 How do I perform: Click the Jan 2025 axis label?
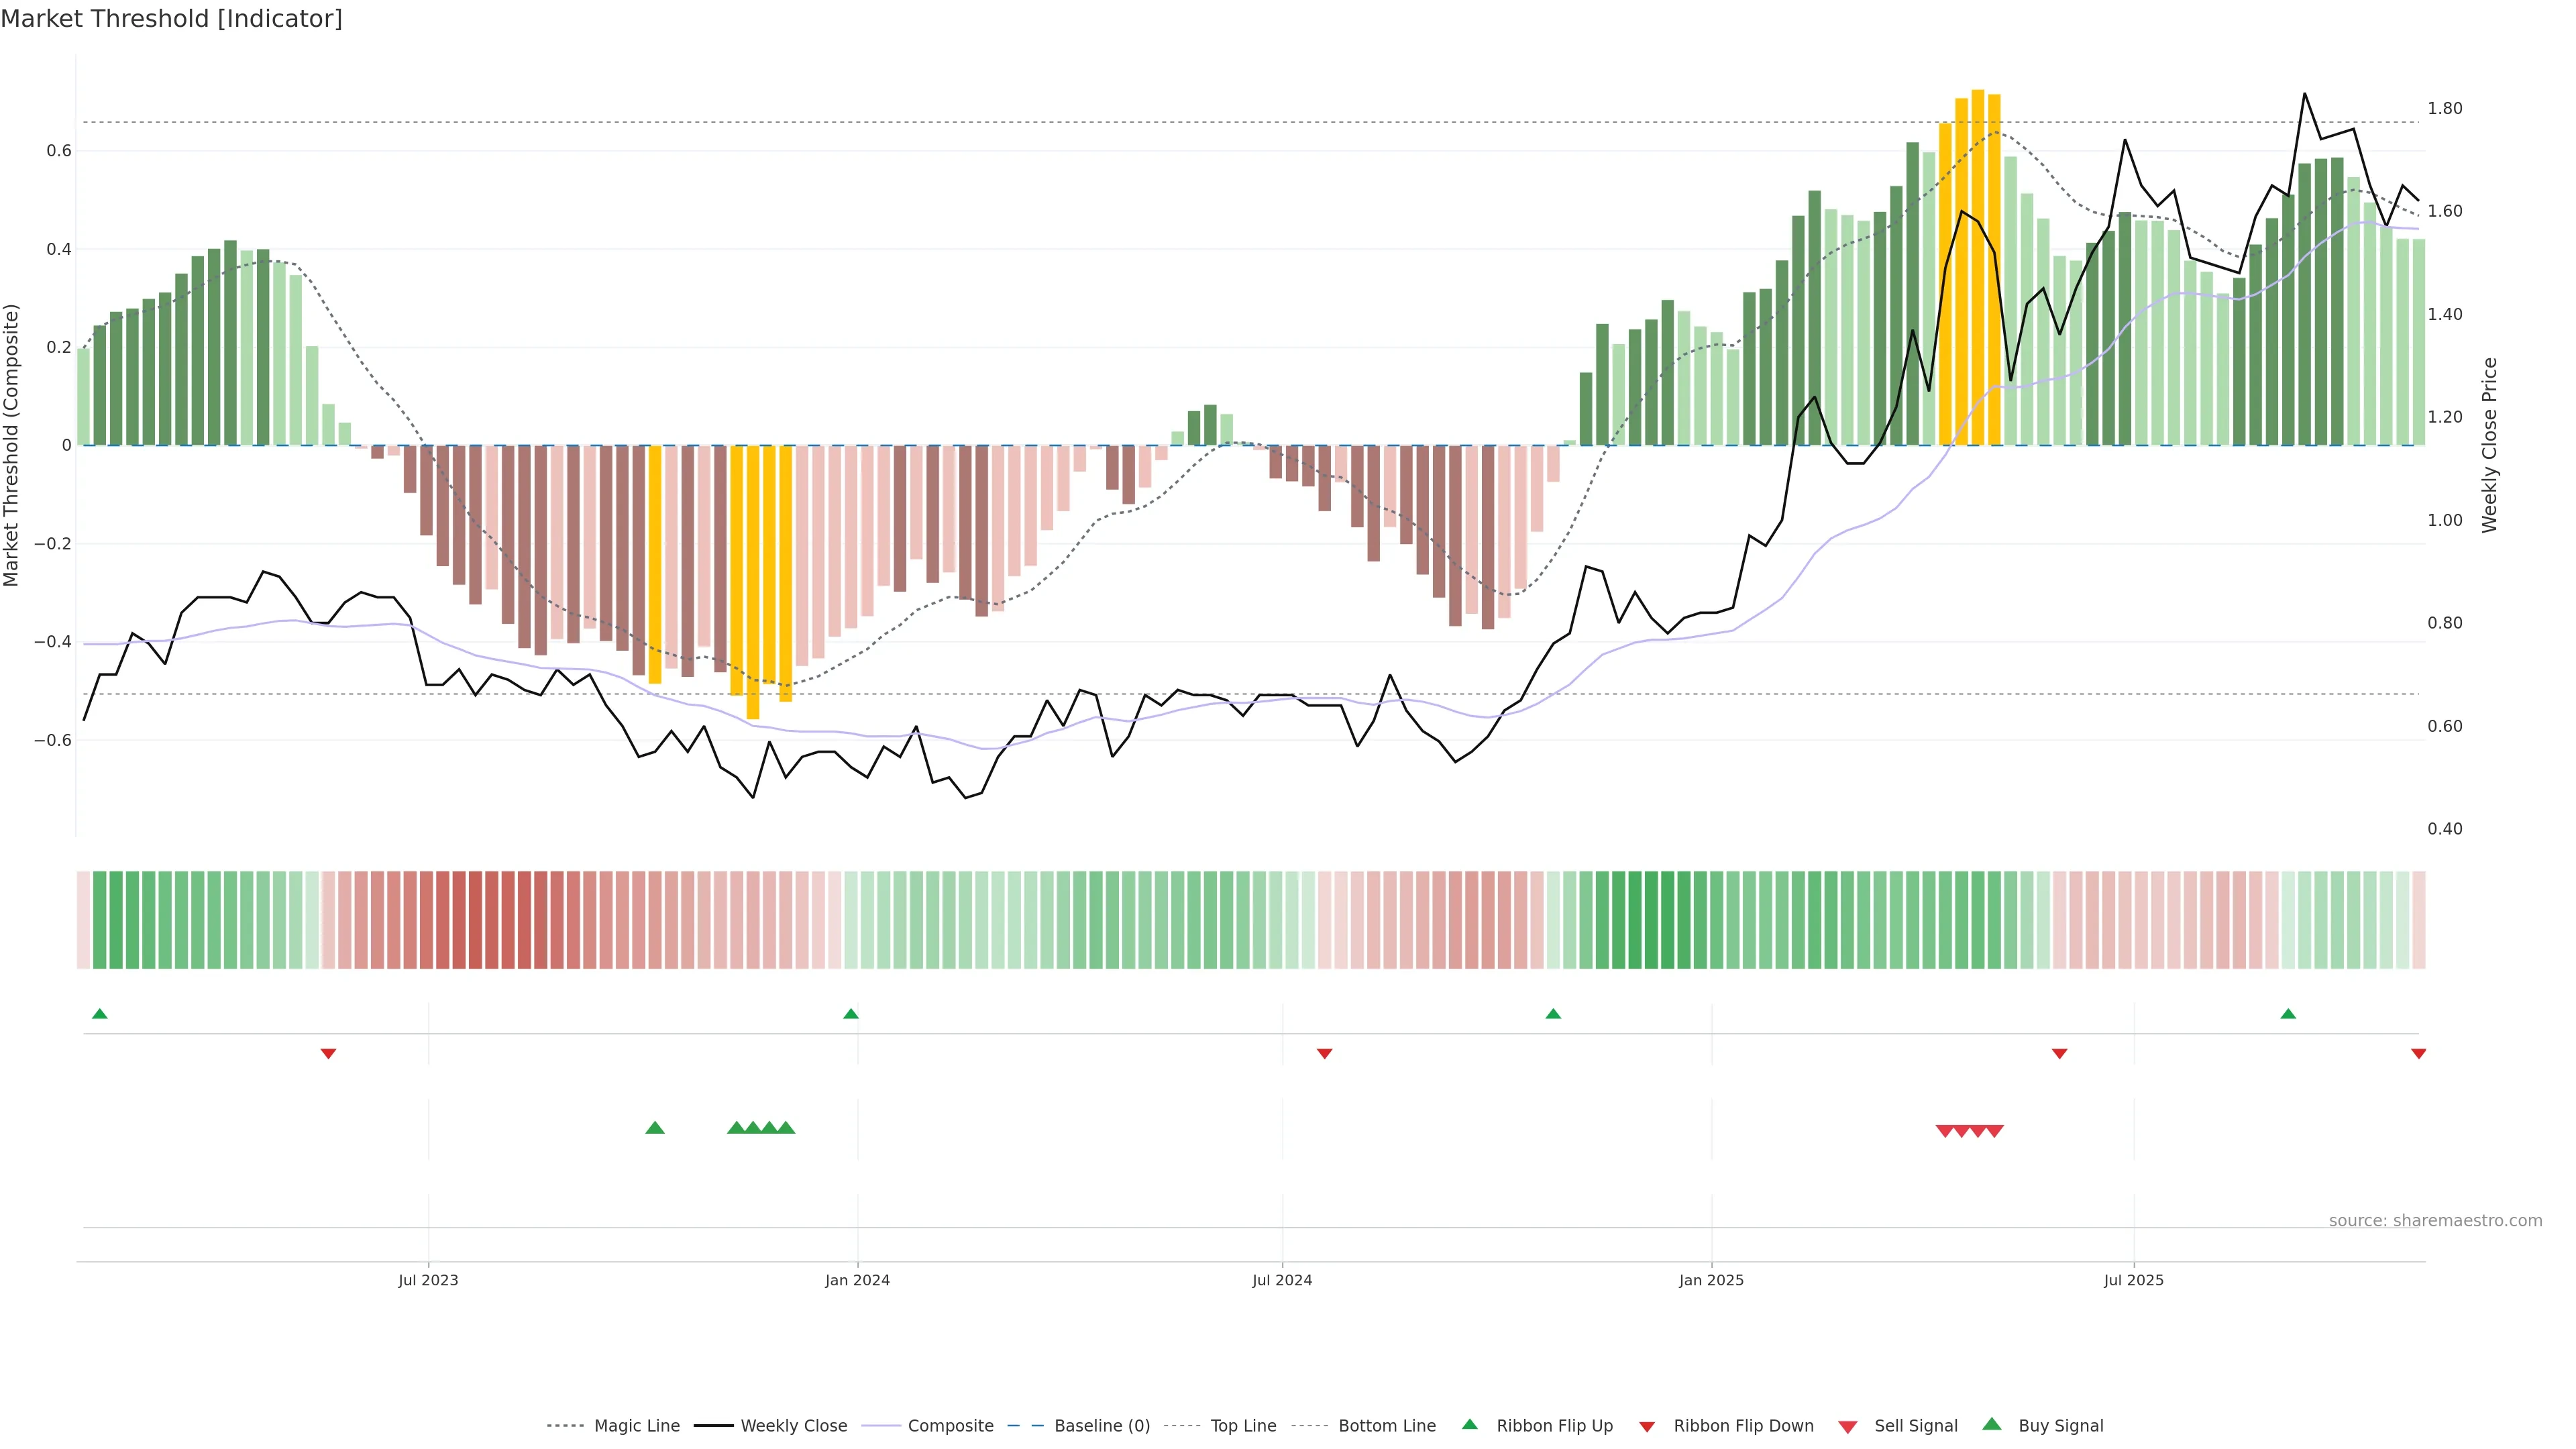(x=1711, y=1280)
